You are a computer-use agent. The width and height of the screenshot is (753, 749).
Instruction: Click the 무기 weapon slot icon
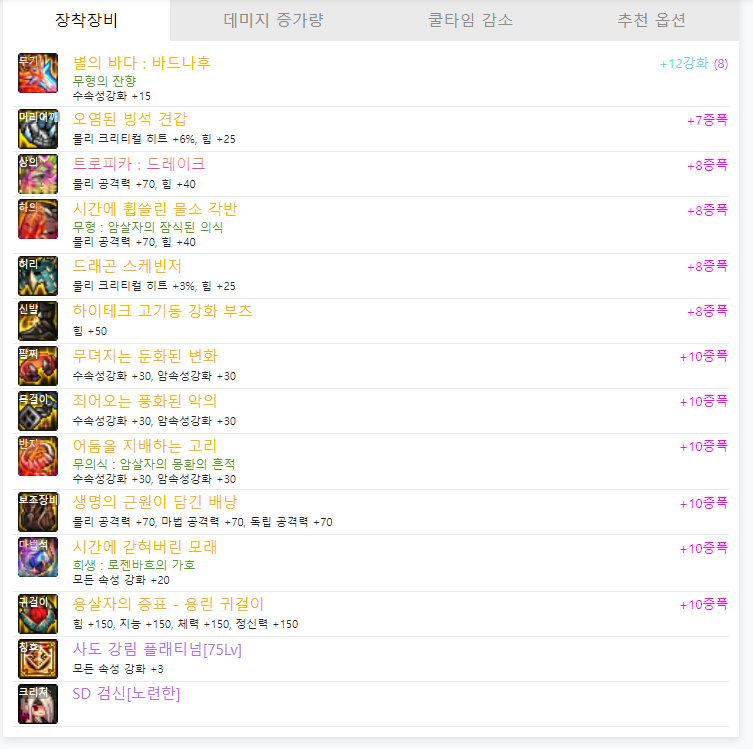38,73
